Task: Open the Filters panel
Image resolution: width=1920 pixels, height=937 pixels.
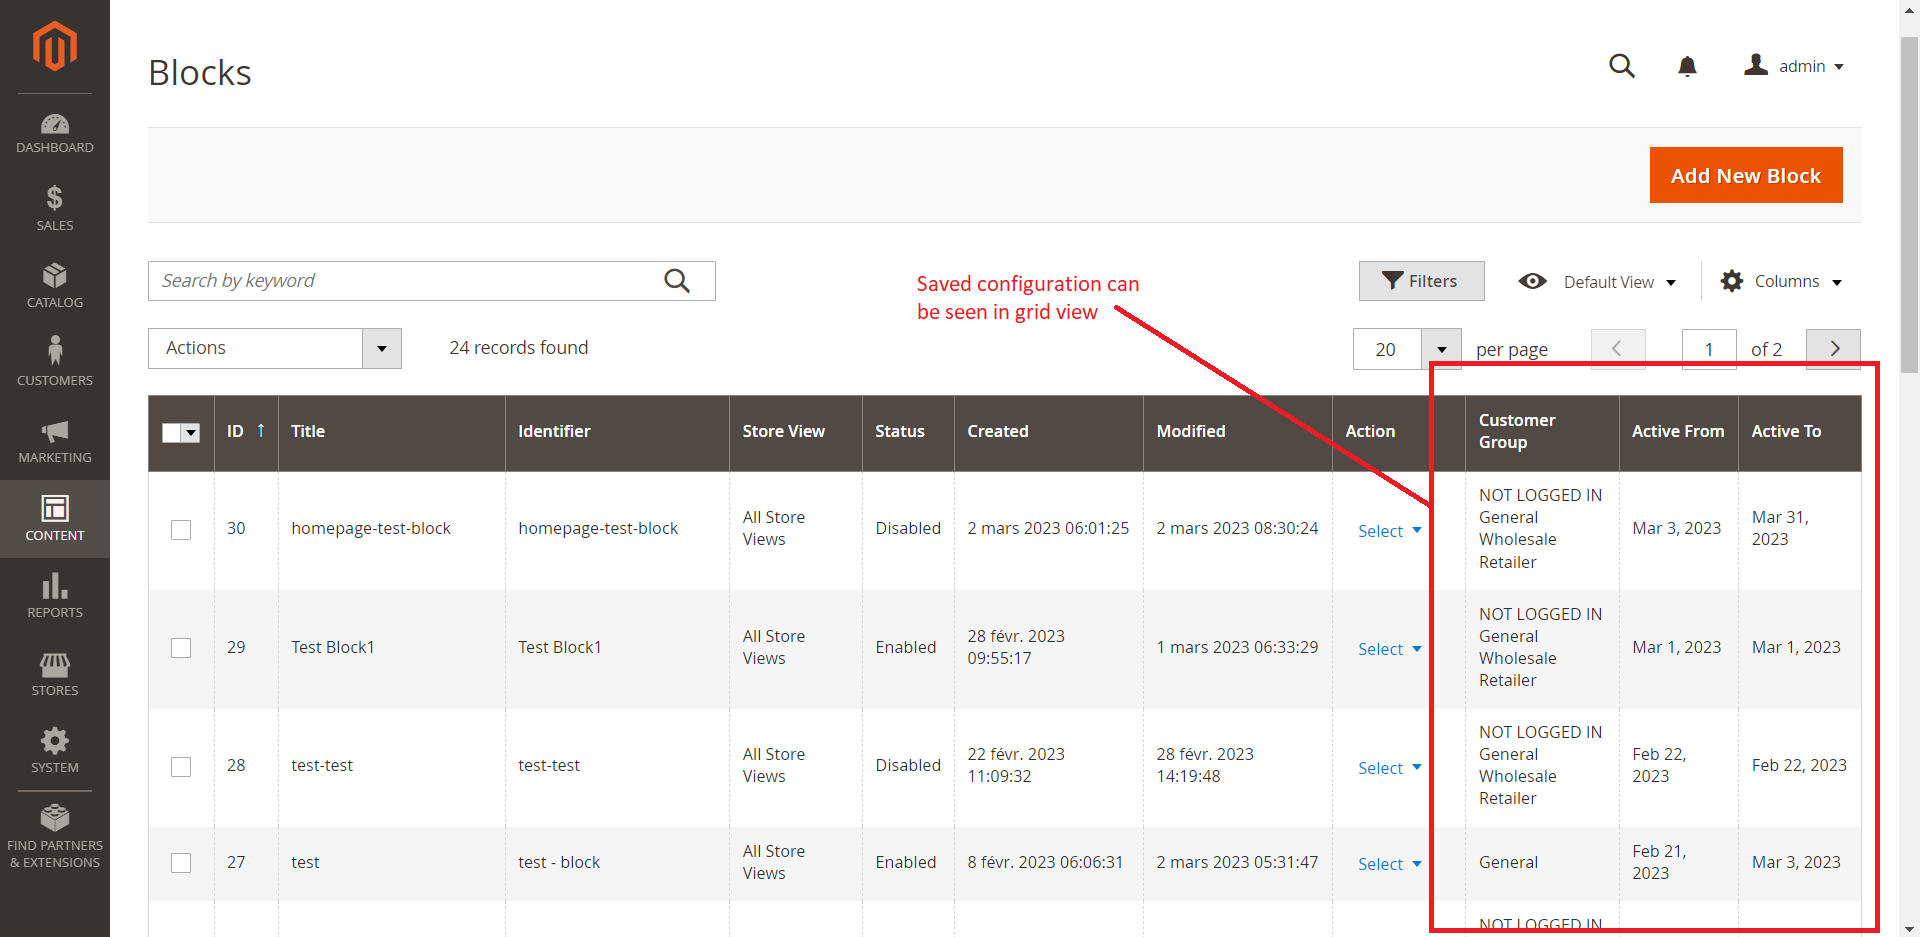Action: 1421,281
